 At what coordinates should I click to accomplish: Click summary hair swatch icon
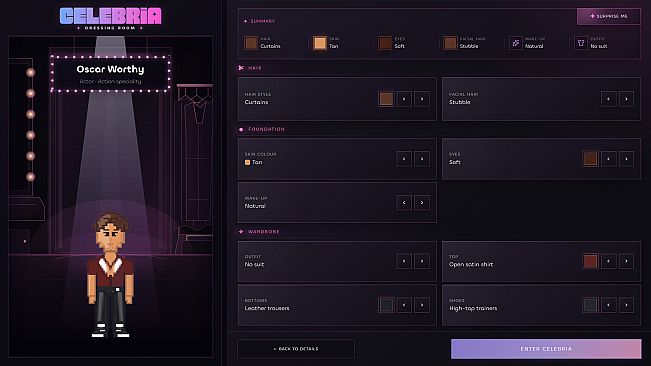251,43
